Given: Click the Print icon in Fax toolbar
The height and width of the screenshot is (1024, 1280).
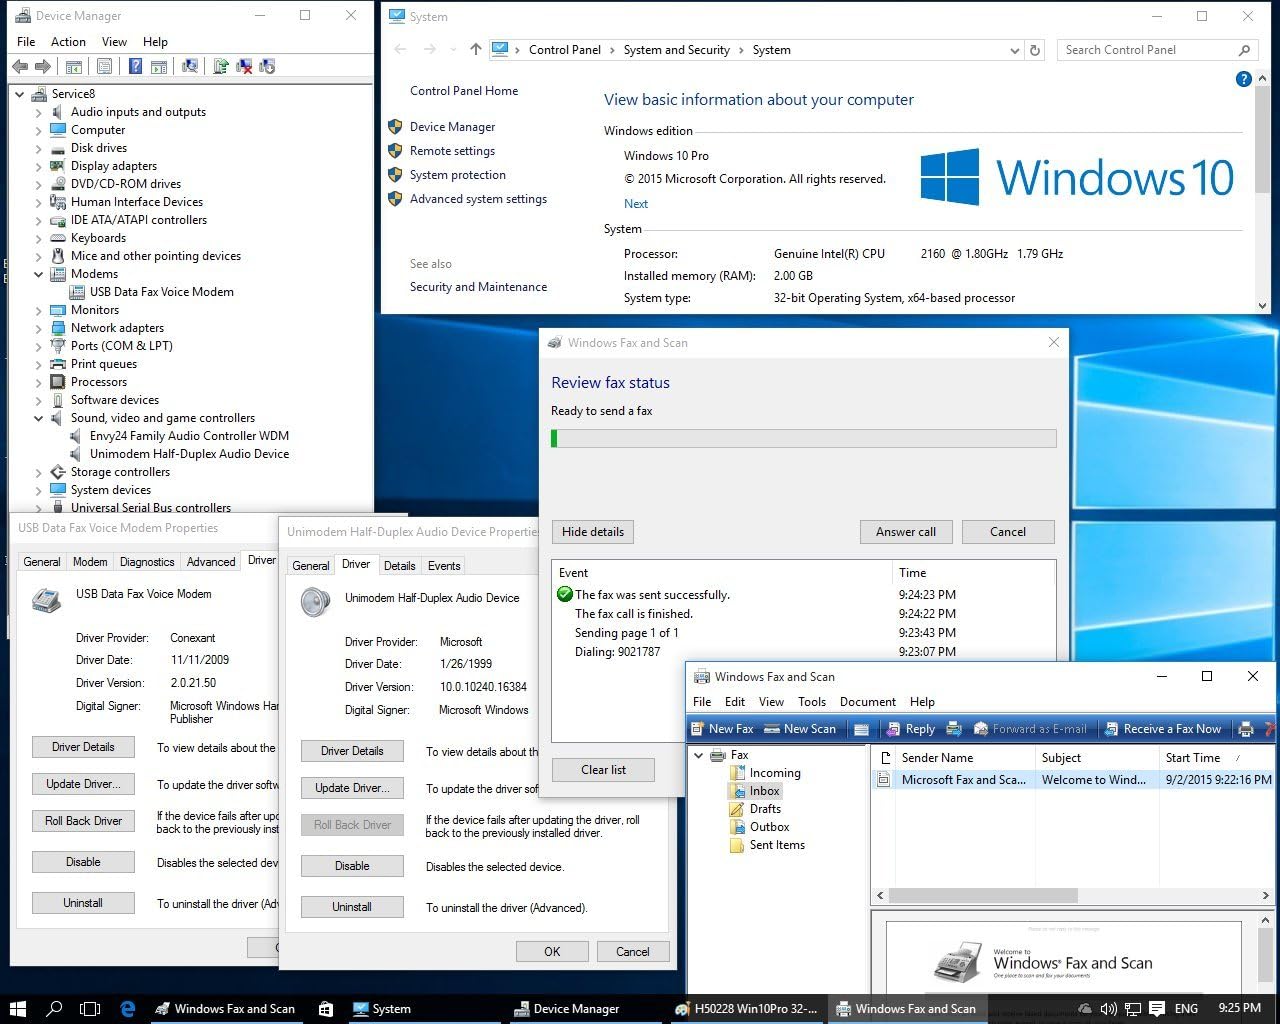Looking at the screenshot, I should pos(1246,729).
